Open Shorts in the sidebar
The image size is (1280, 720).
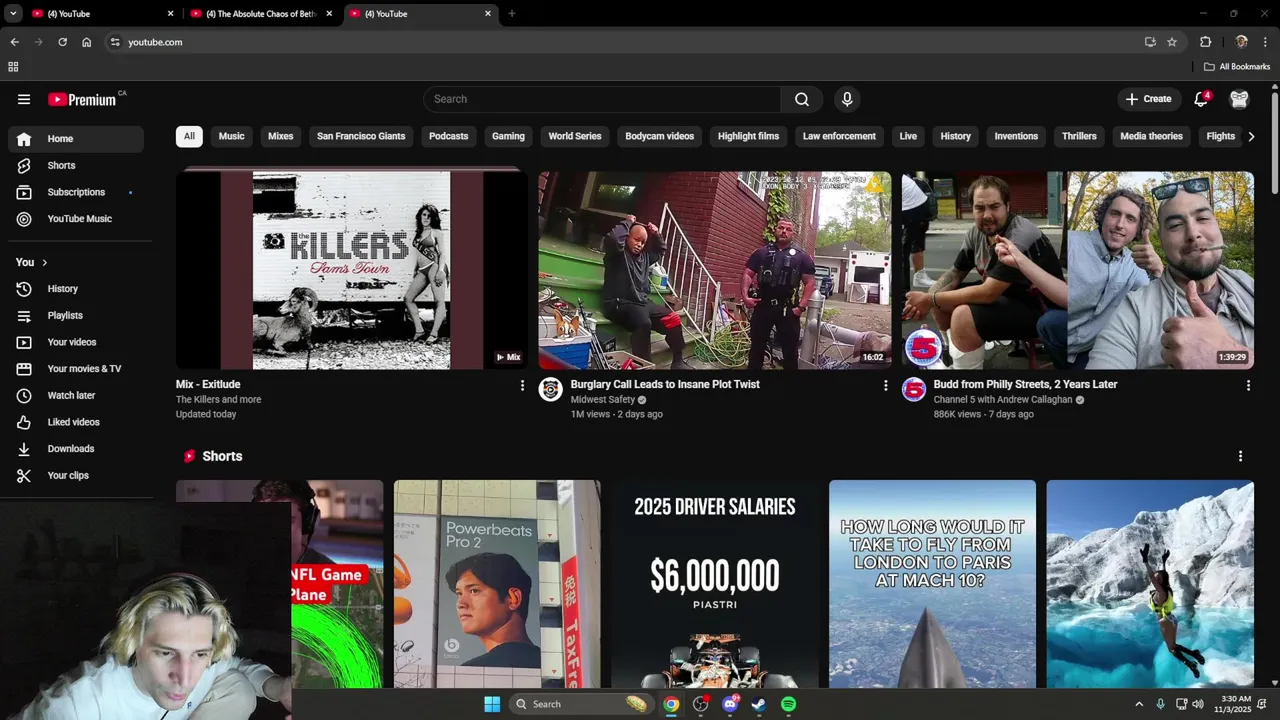coord(76,165)
